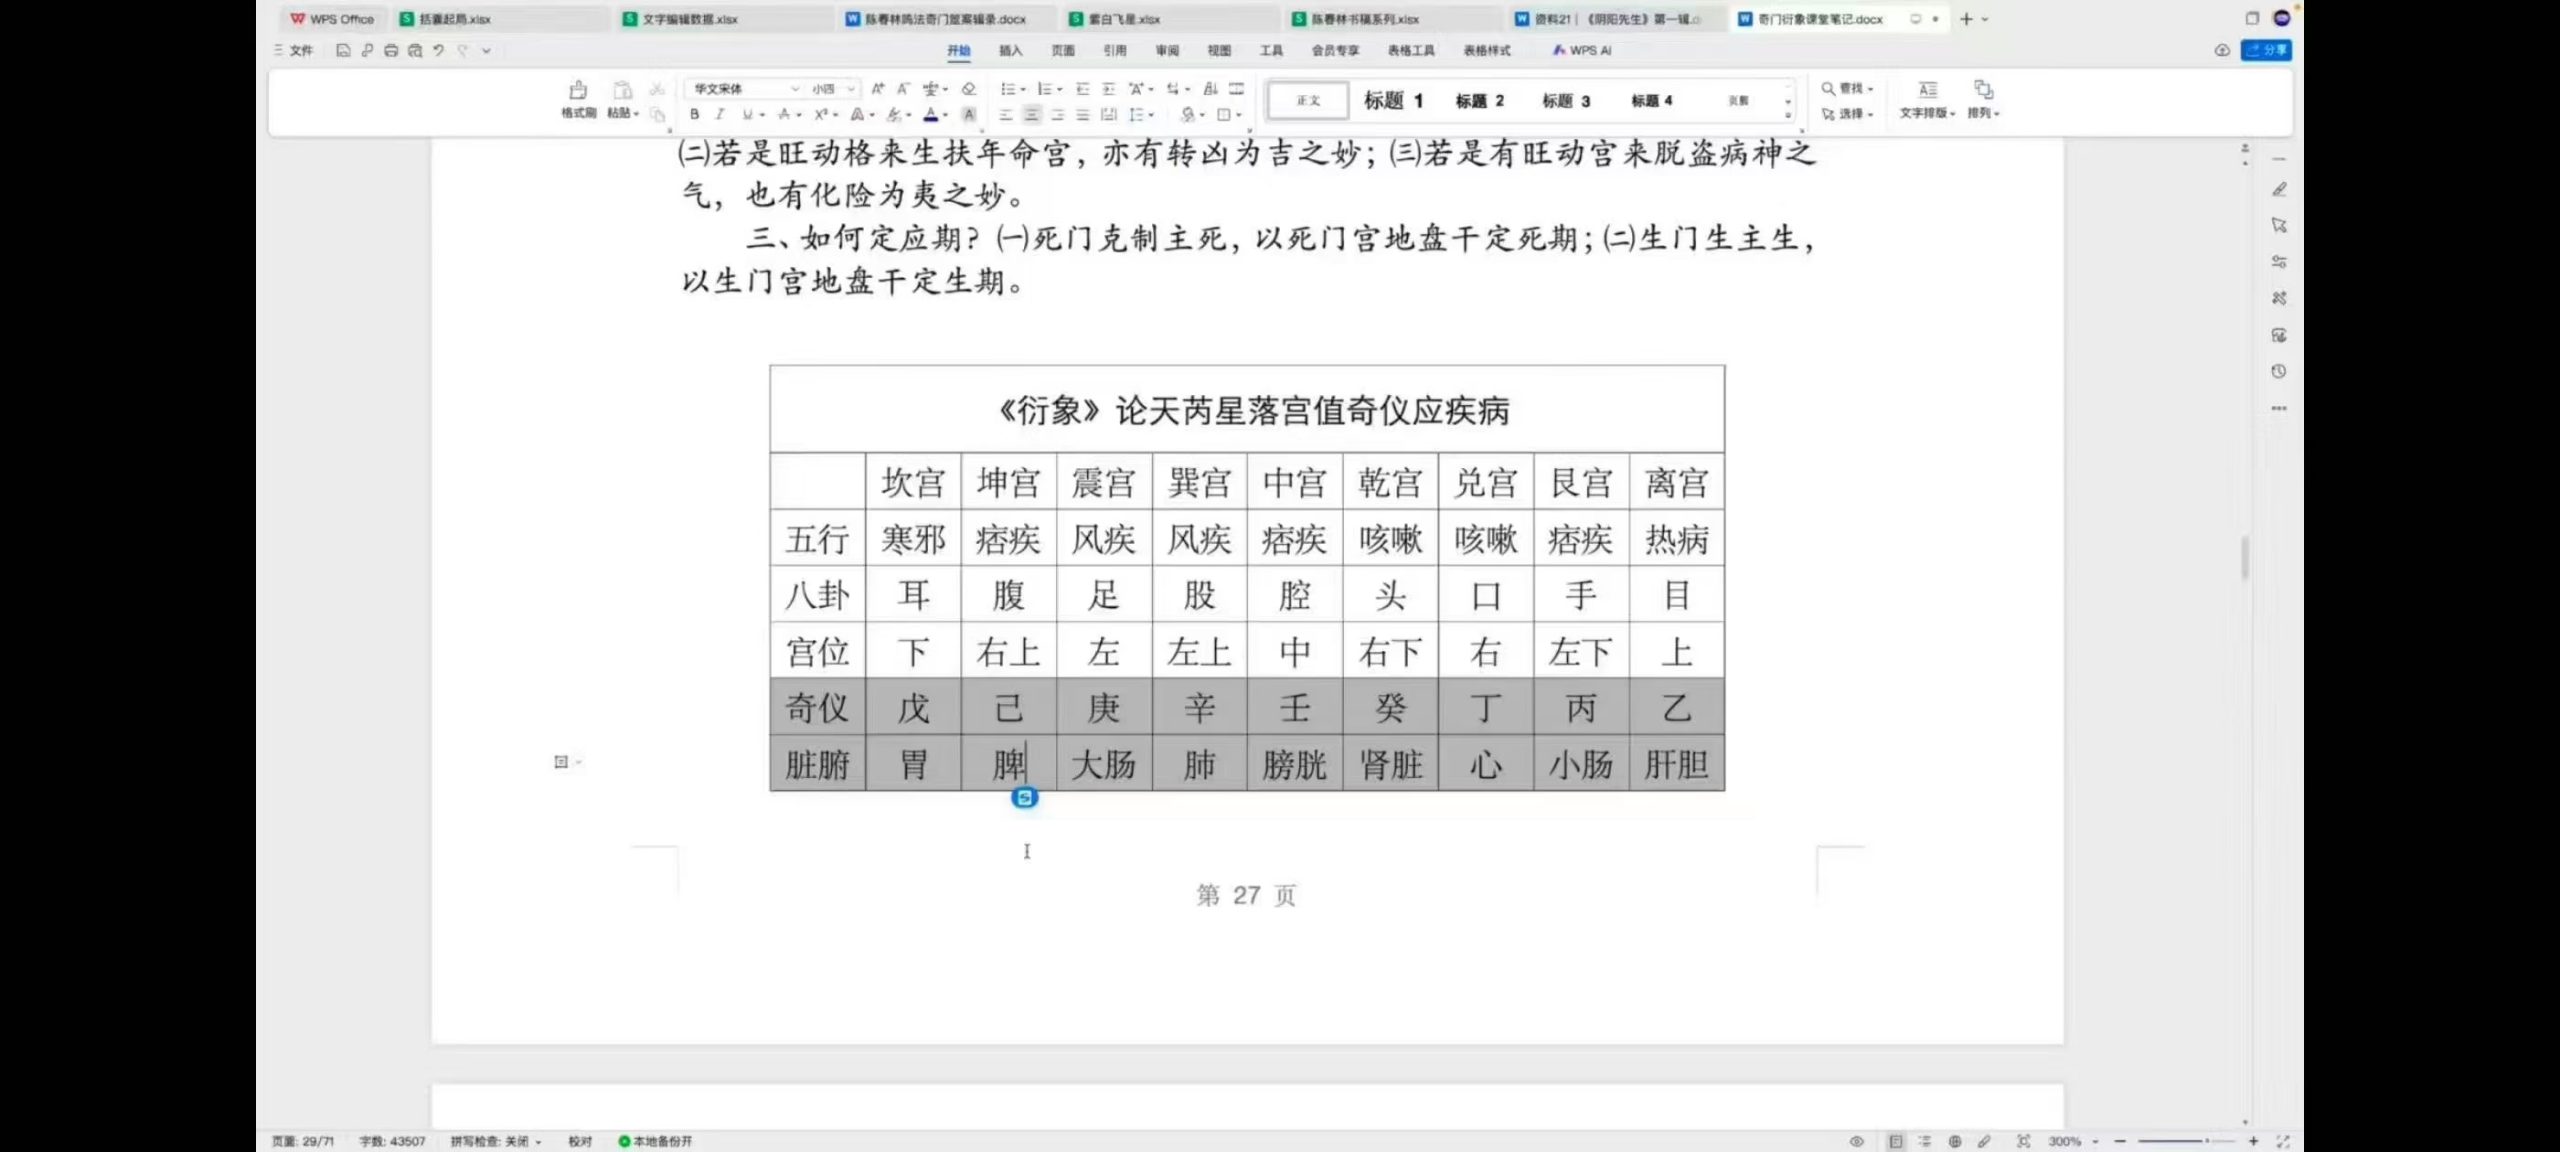
Task: Click the increase font size icon
Action: 877,89
